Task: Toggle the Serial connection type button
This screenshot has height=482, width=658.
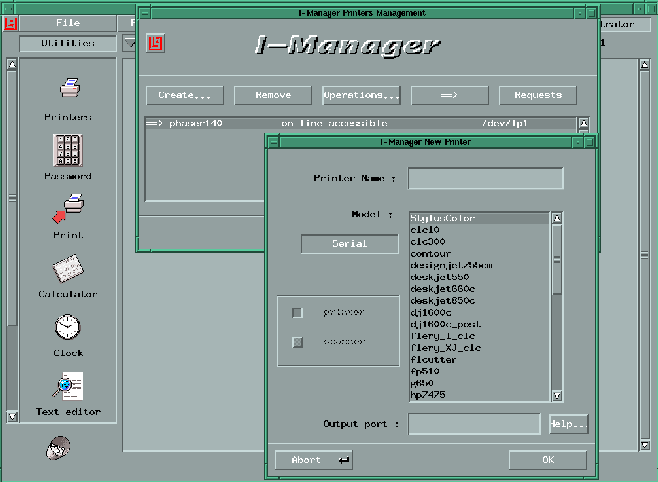Action: (x=349, y=244)
